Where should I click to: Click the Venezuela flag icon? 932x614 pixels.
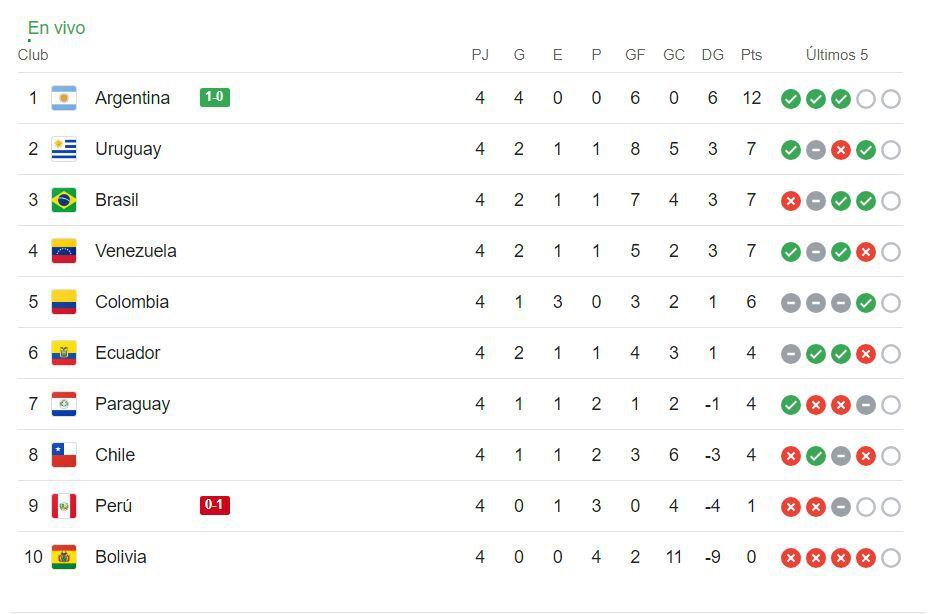64,251
